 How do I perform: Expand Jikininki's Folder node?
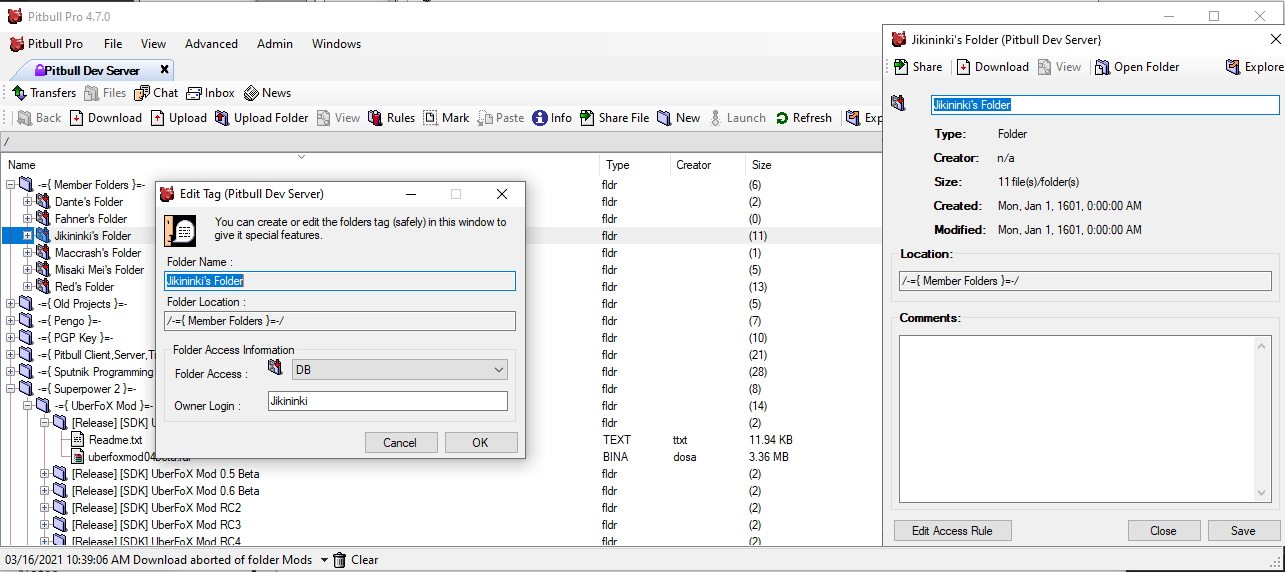[x=28, y=236]
